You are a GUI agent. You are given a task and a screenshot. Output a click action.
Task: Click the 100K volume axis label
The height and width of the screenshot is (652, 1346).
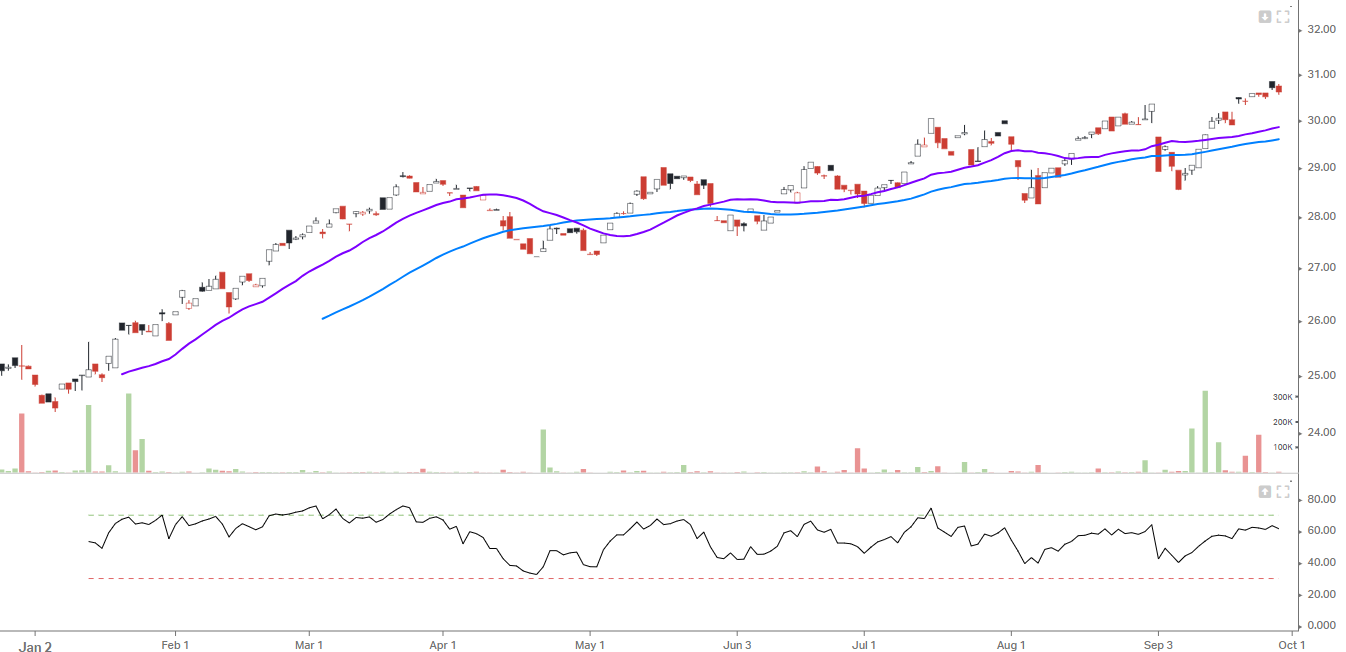coord(1283,447)
